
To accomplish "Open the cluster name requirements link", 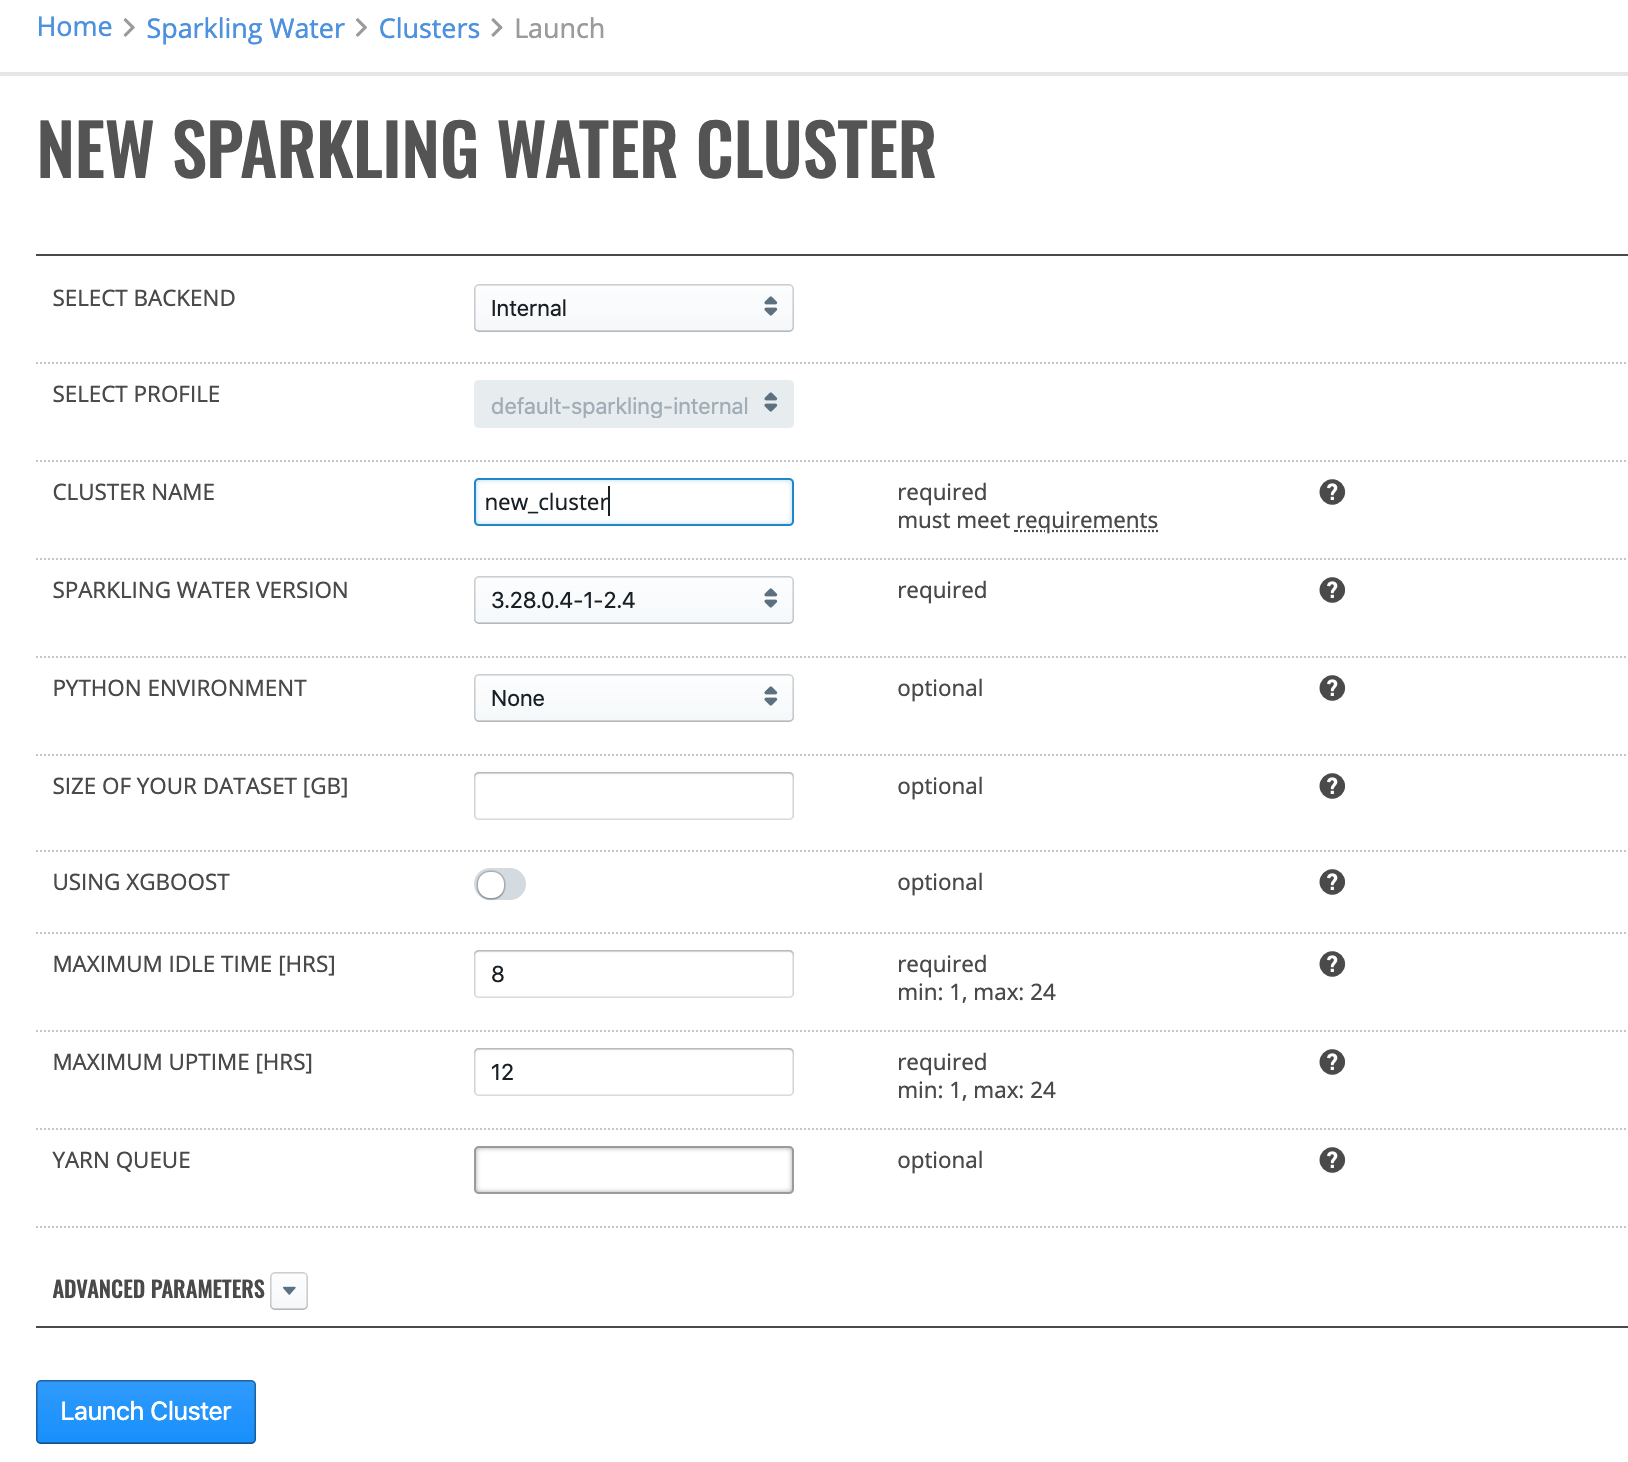I will pyautogui.click(x=1086, y=520).
